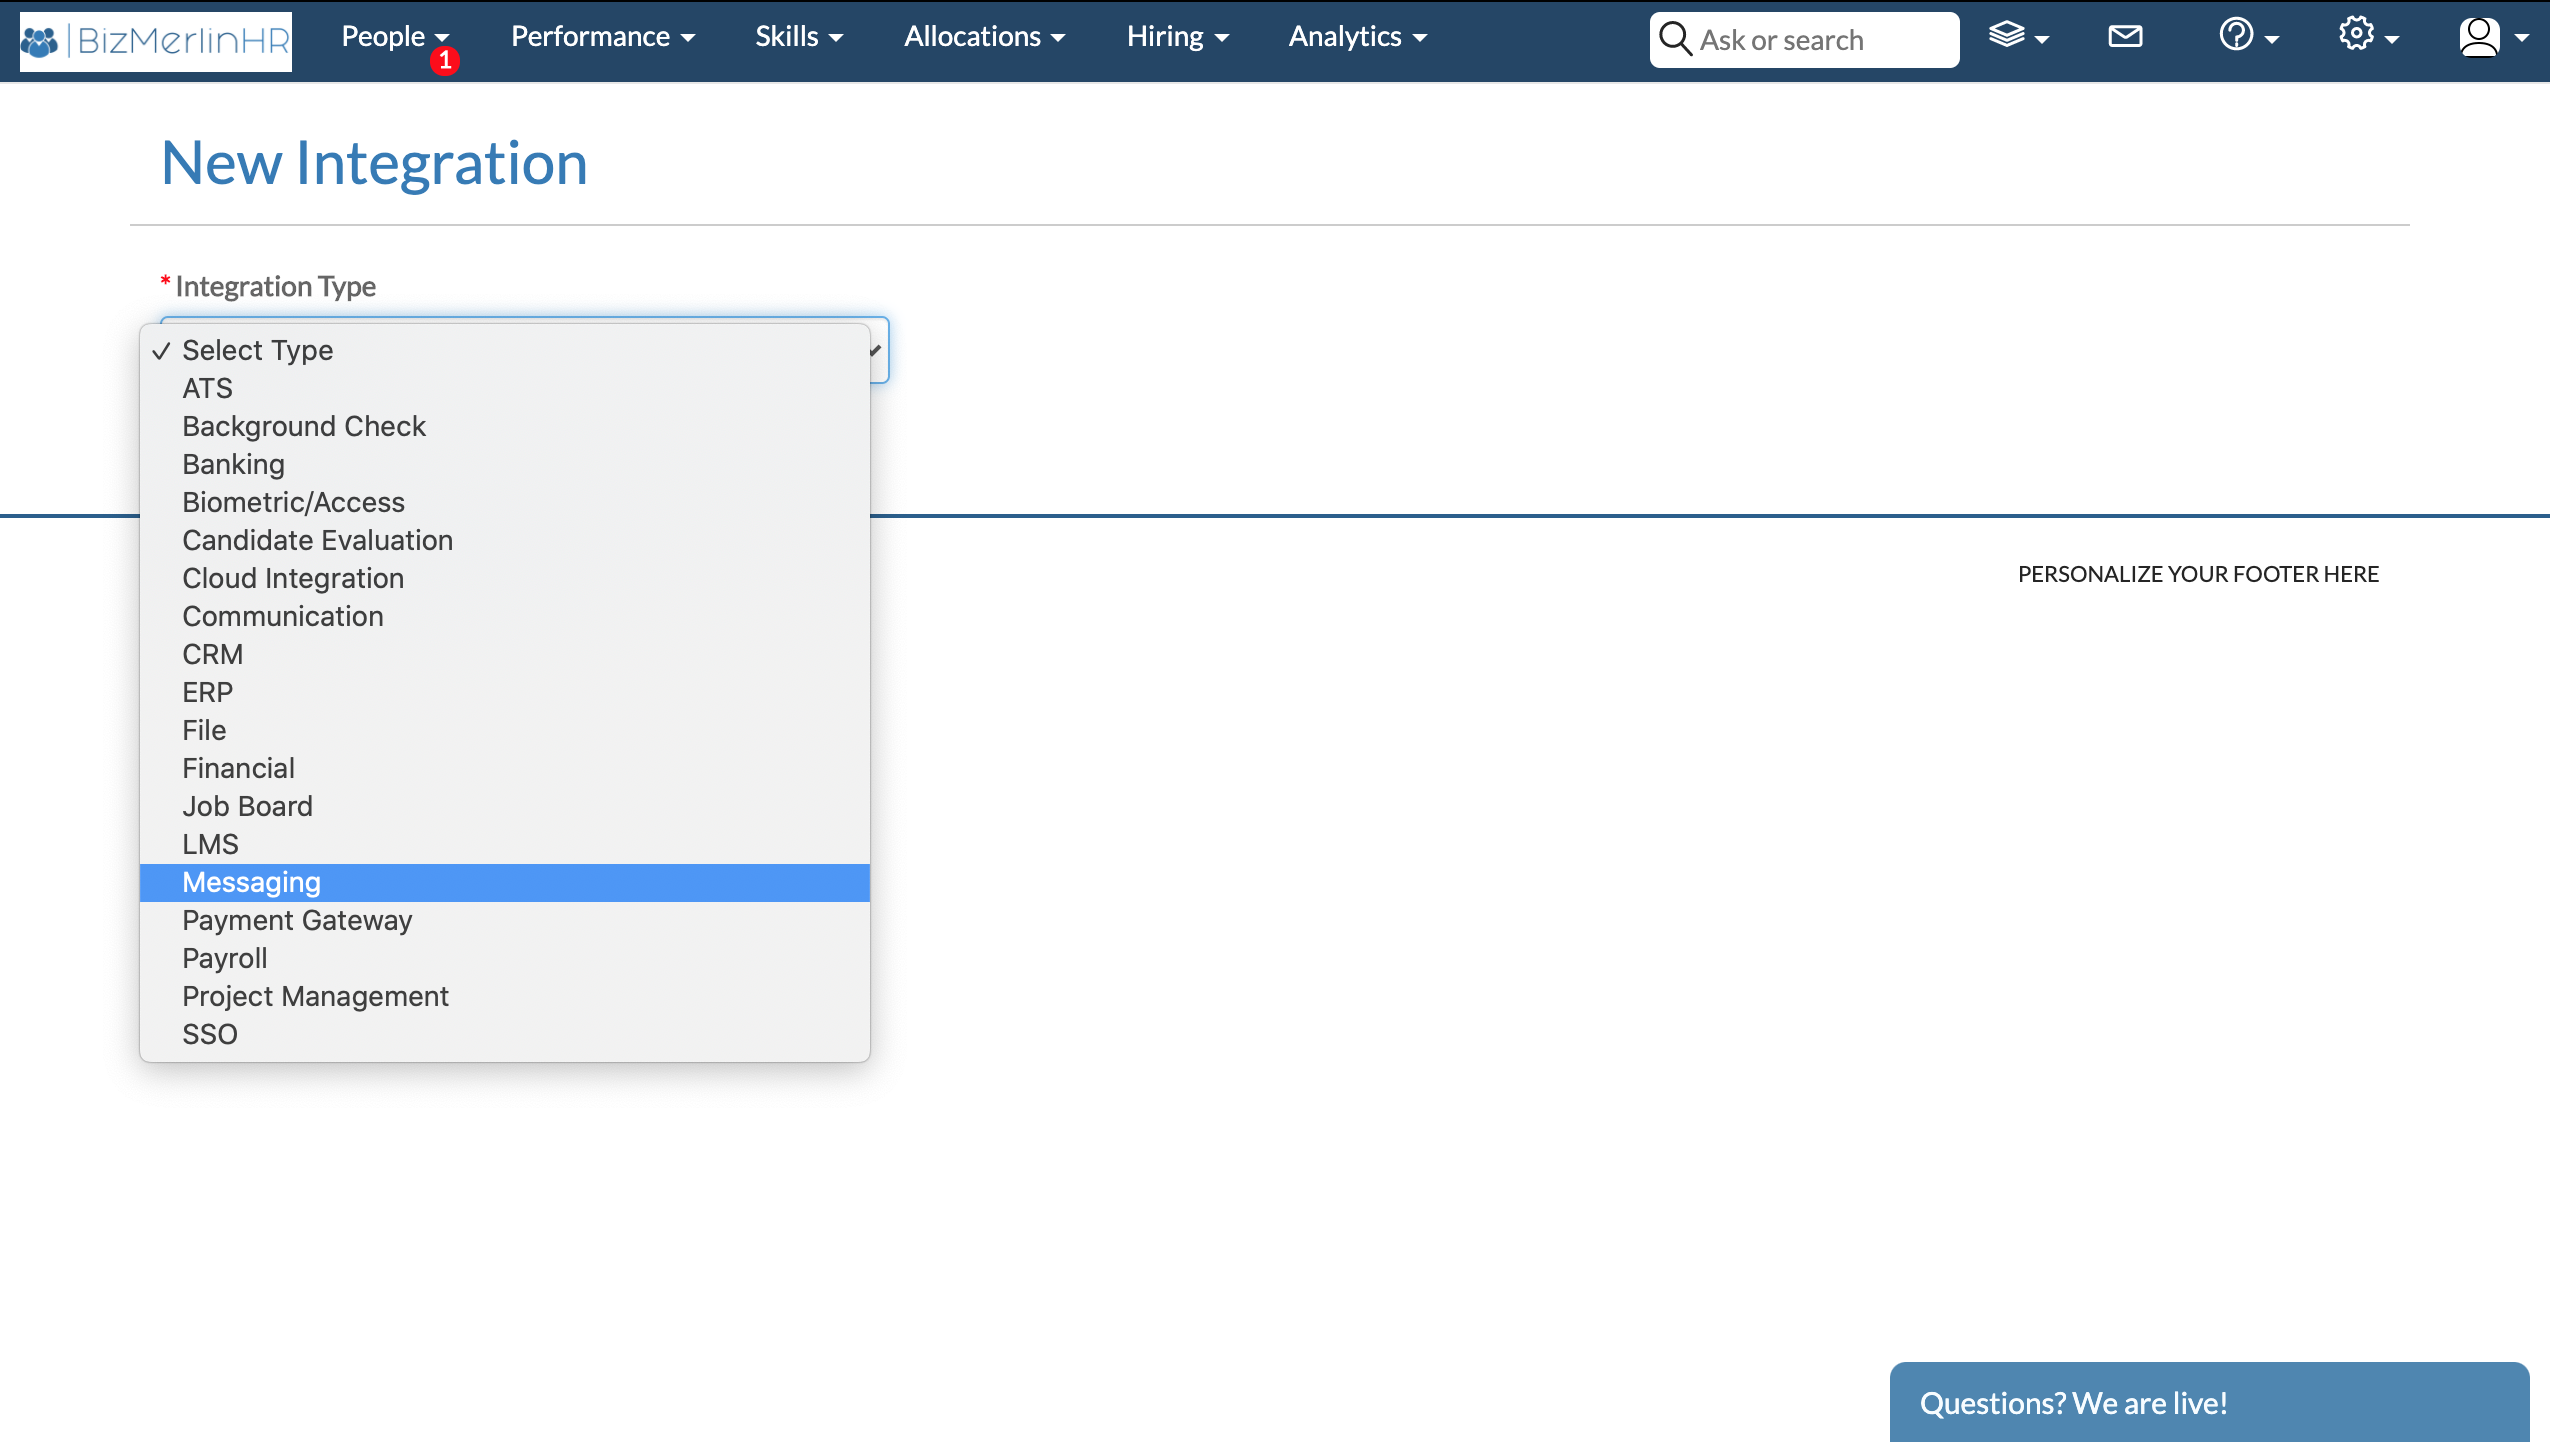The width and height of the screenshot is (2550, 1442).
Task: Select Job Board option
Action: (505, 806)
